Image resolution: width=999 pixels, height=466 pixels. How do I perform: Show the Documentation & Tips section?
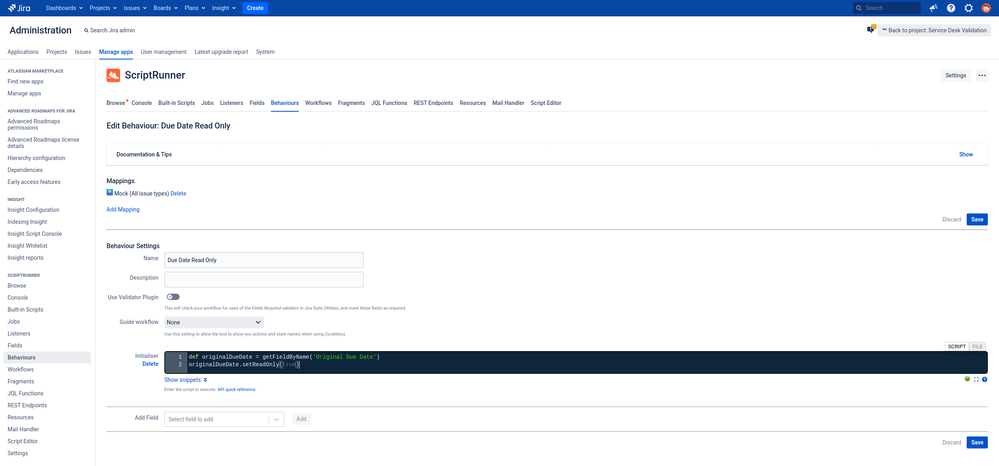pos(966,154)
